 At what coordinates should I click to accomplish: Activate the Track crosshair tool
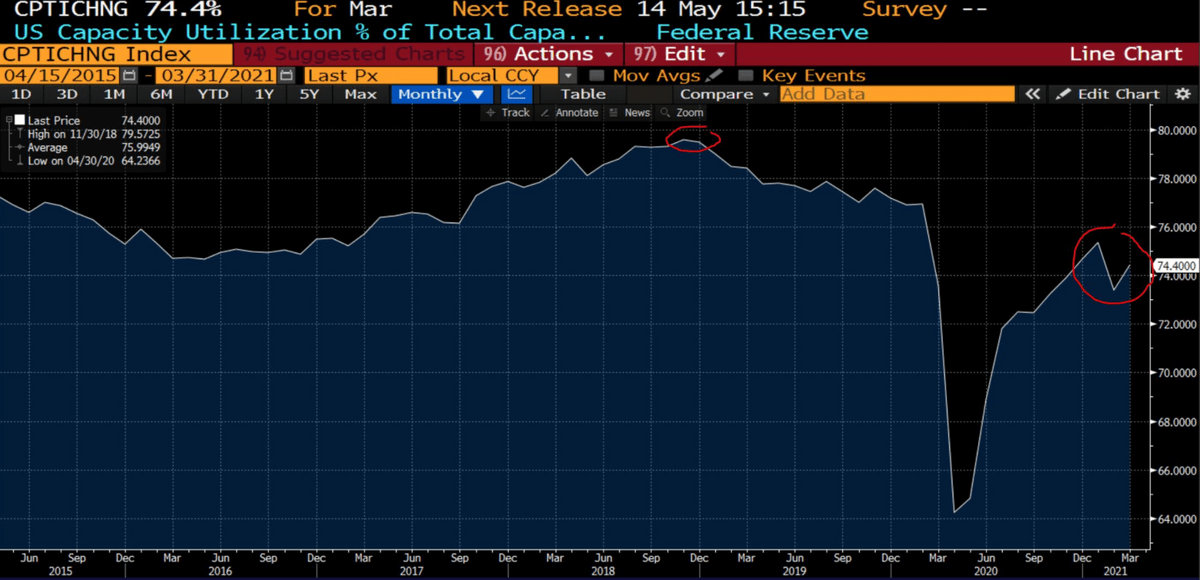(x=508, y=113)
